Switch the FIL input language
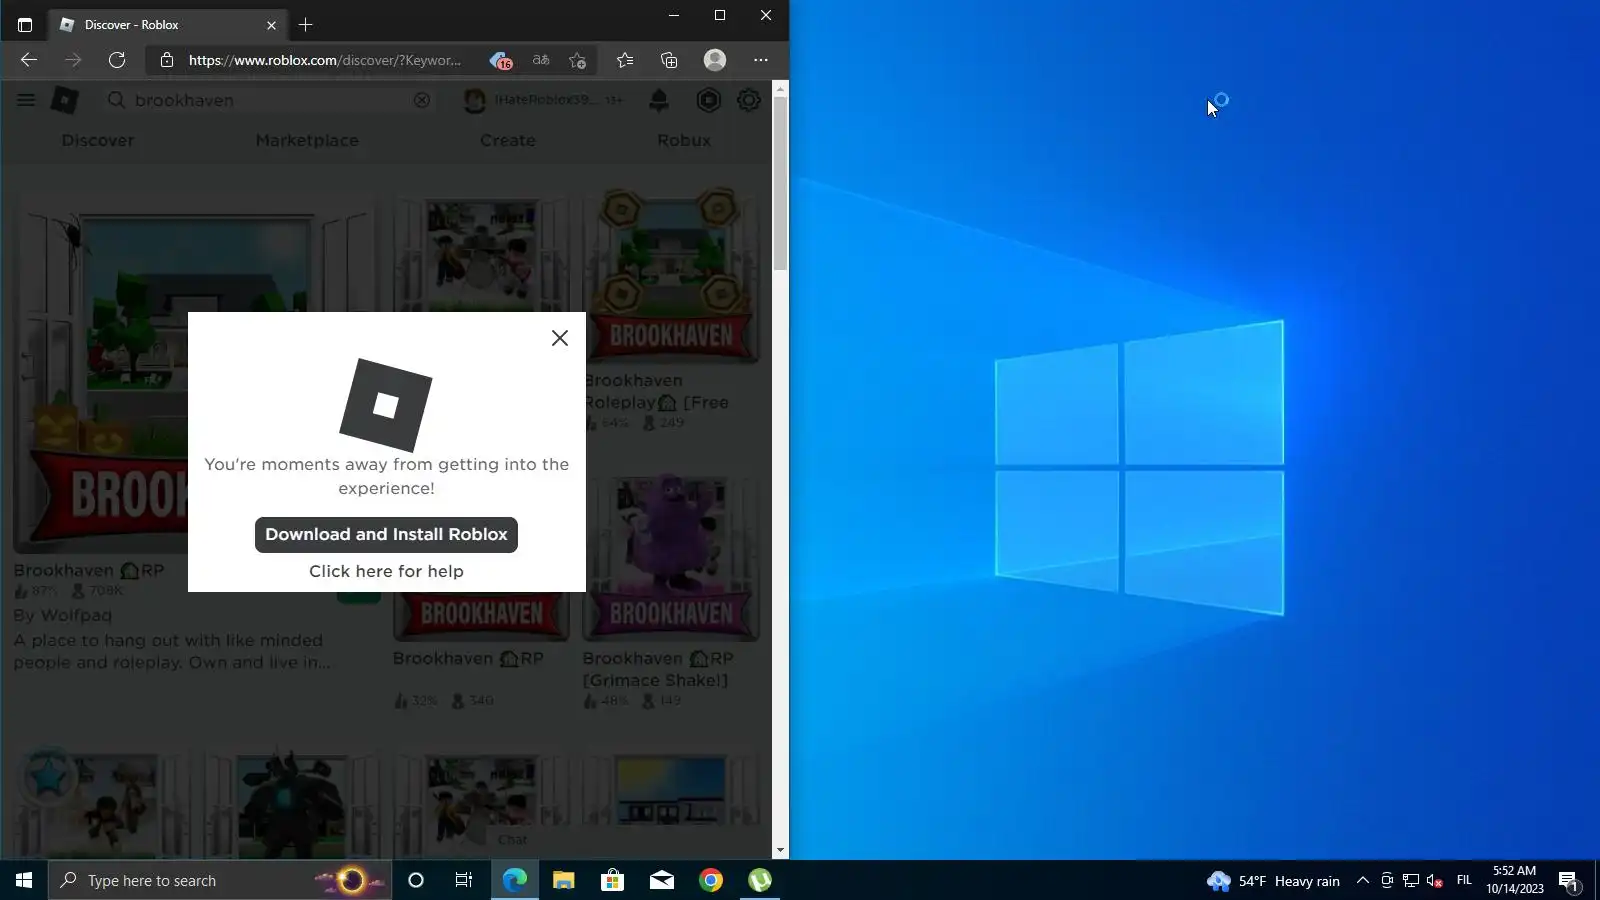The width and height of the screenshot is (1600, 900). click(1464, 881)
